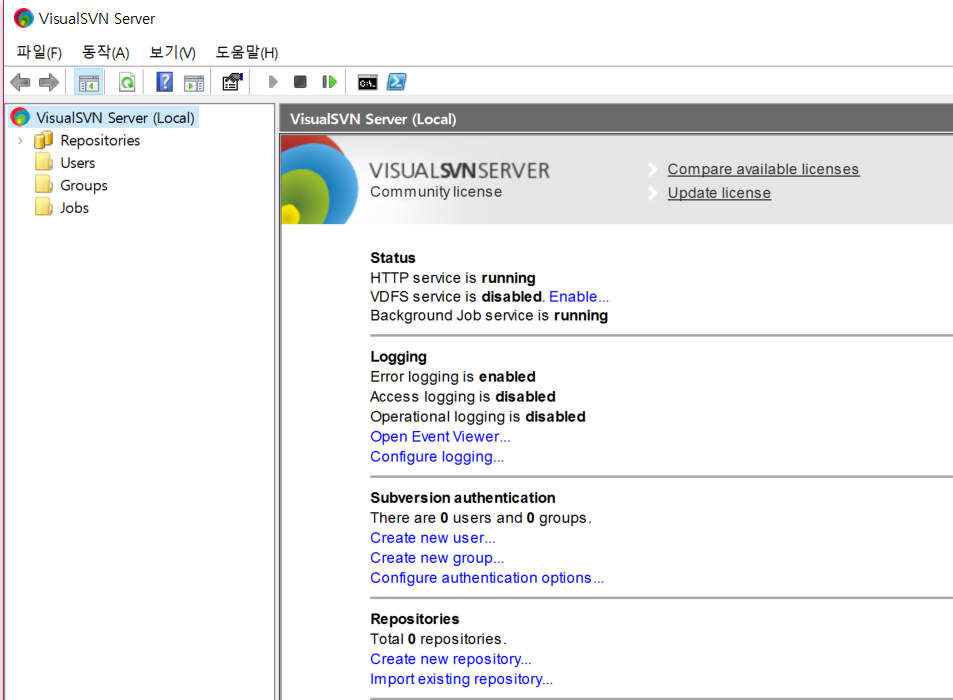Click Enable... for VDFS service
This screenshot has height=700, width=953.
click(x=579, y=297)
